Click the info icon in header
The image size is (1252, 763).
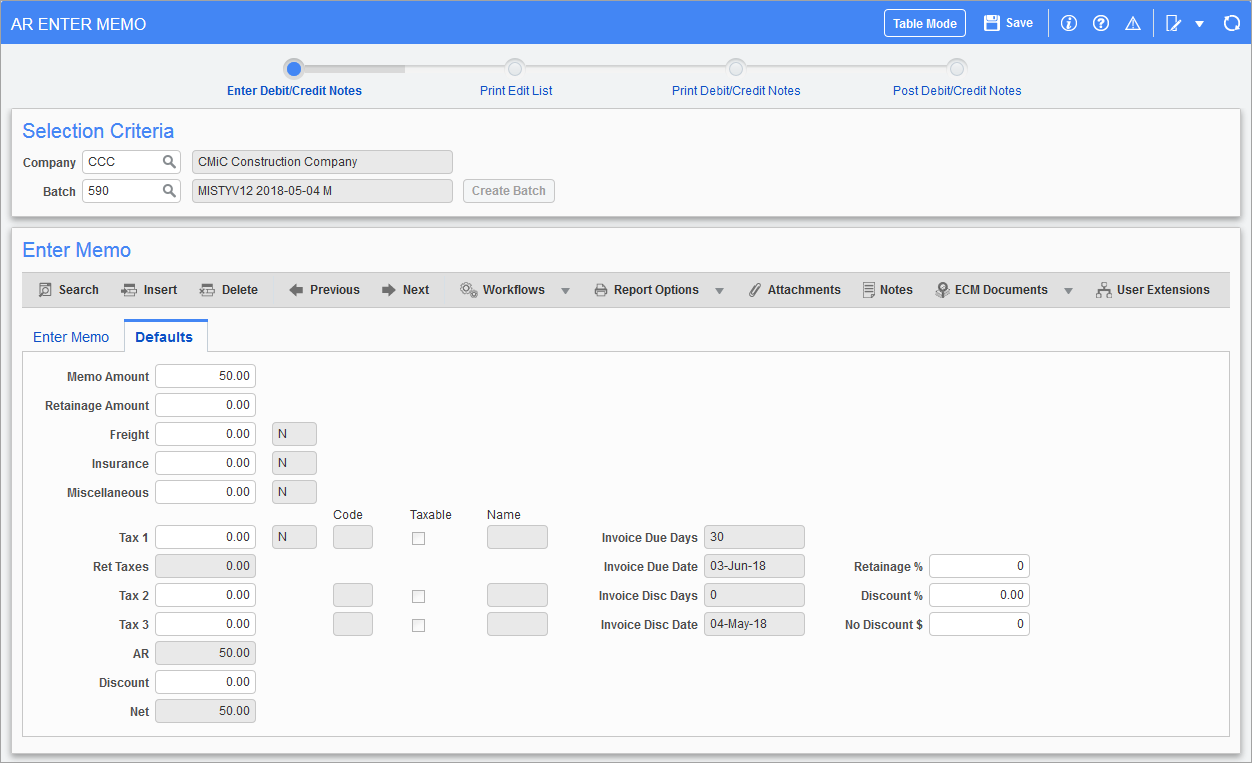coord(1069,23)
